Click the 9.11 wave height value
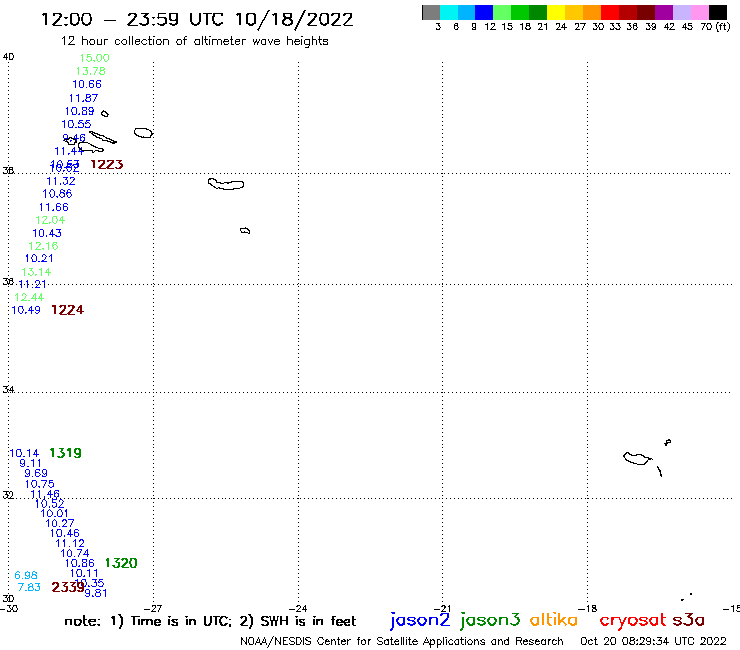Image resolution: width=740 pixels, height=650 pixels. (x=30, y=464)
